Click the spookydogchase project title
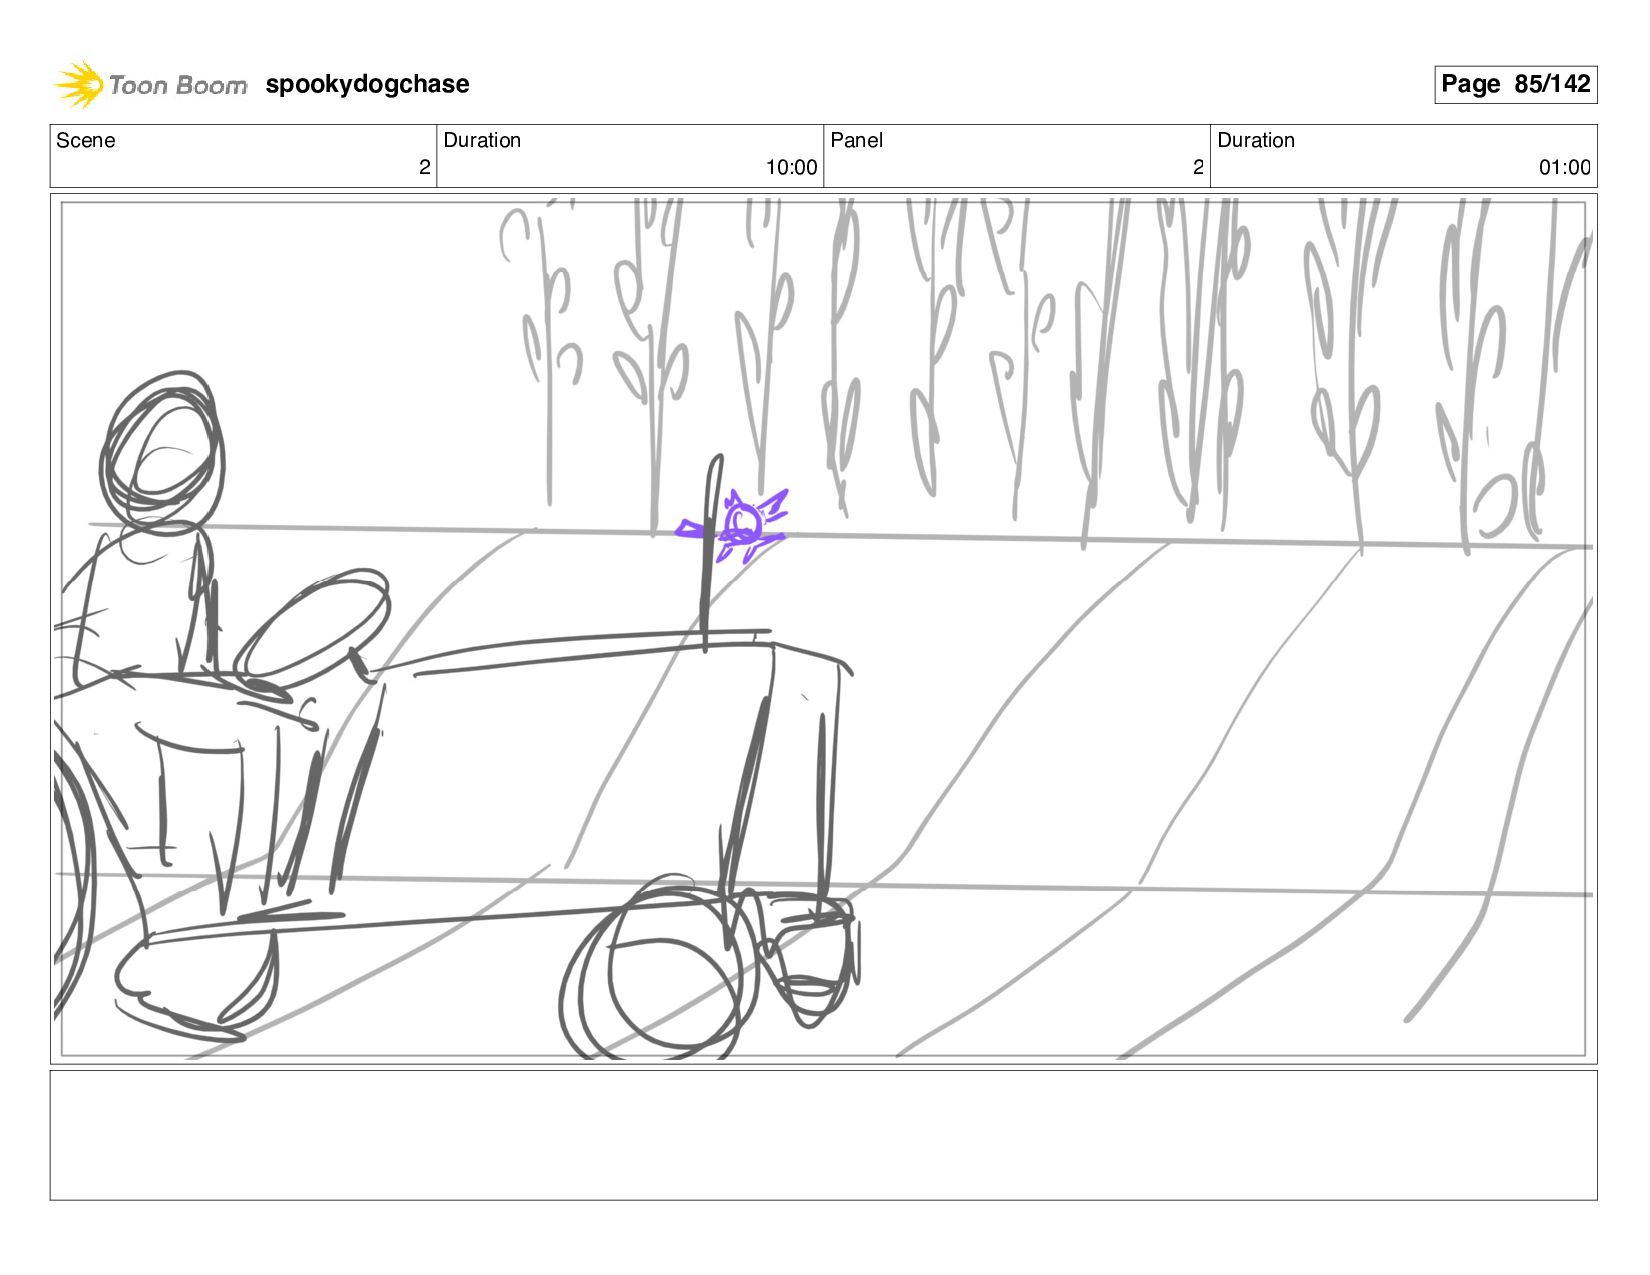Viewport: 1650px width, 1275px height. (367, 84)
